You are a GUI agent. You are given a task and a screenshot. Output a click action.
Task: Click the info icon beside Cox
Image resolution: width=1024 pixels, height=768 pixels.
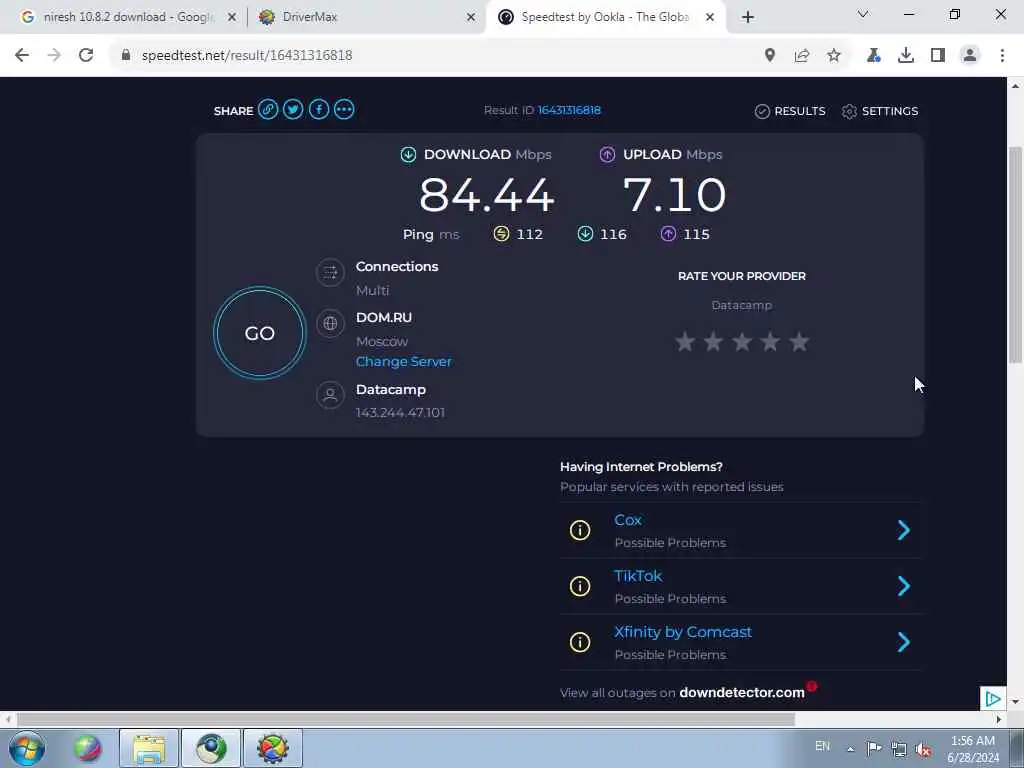click(x=580, y=530)
